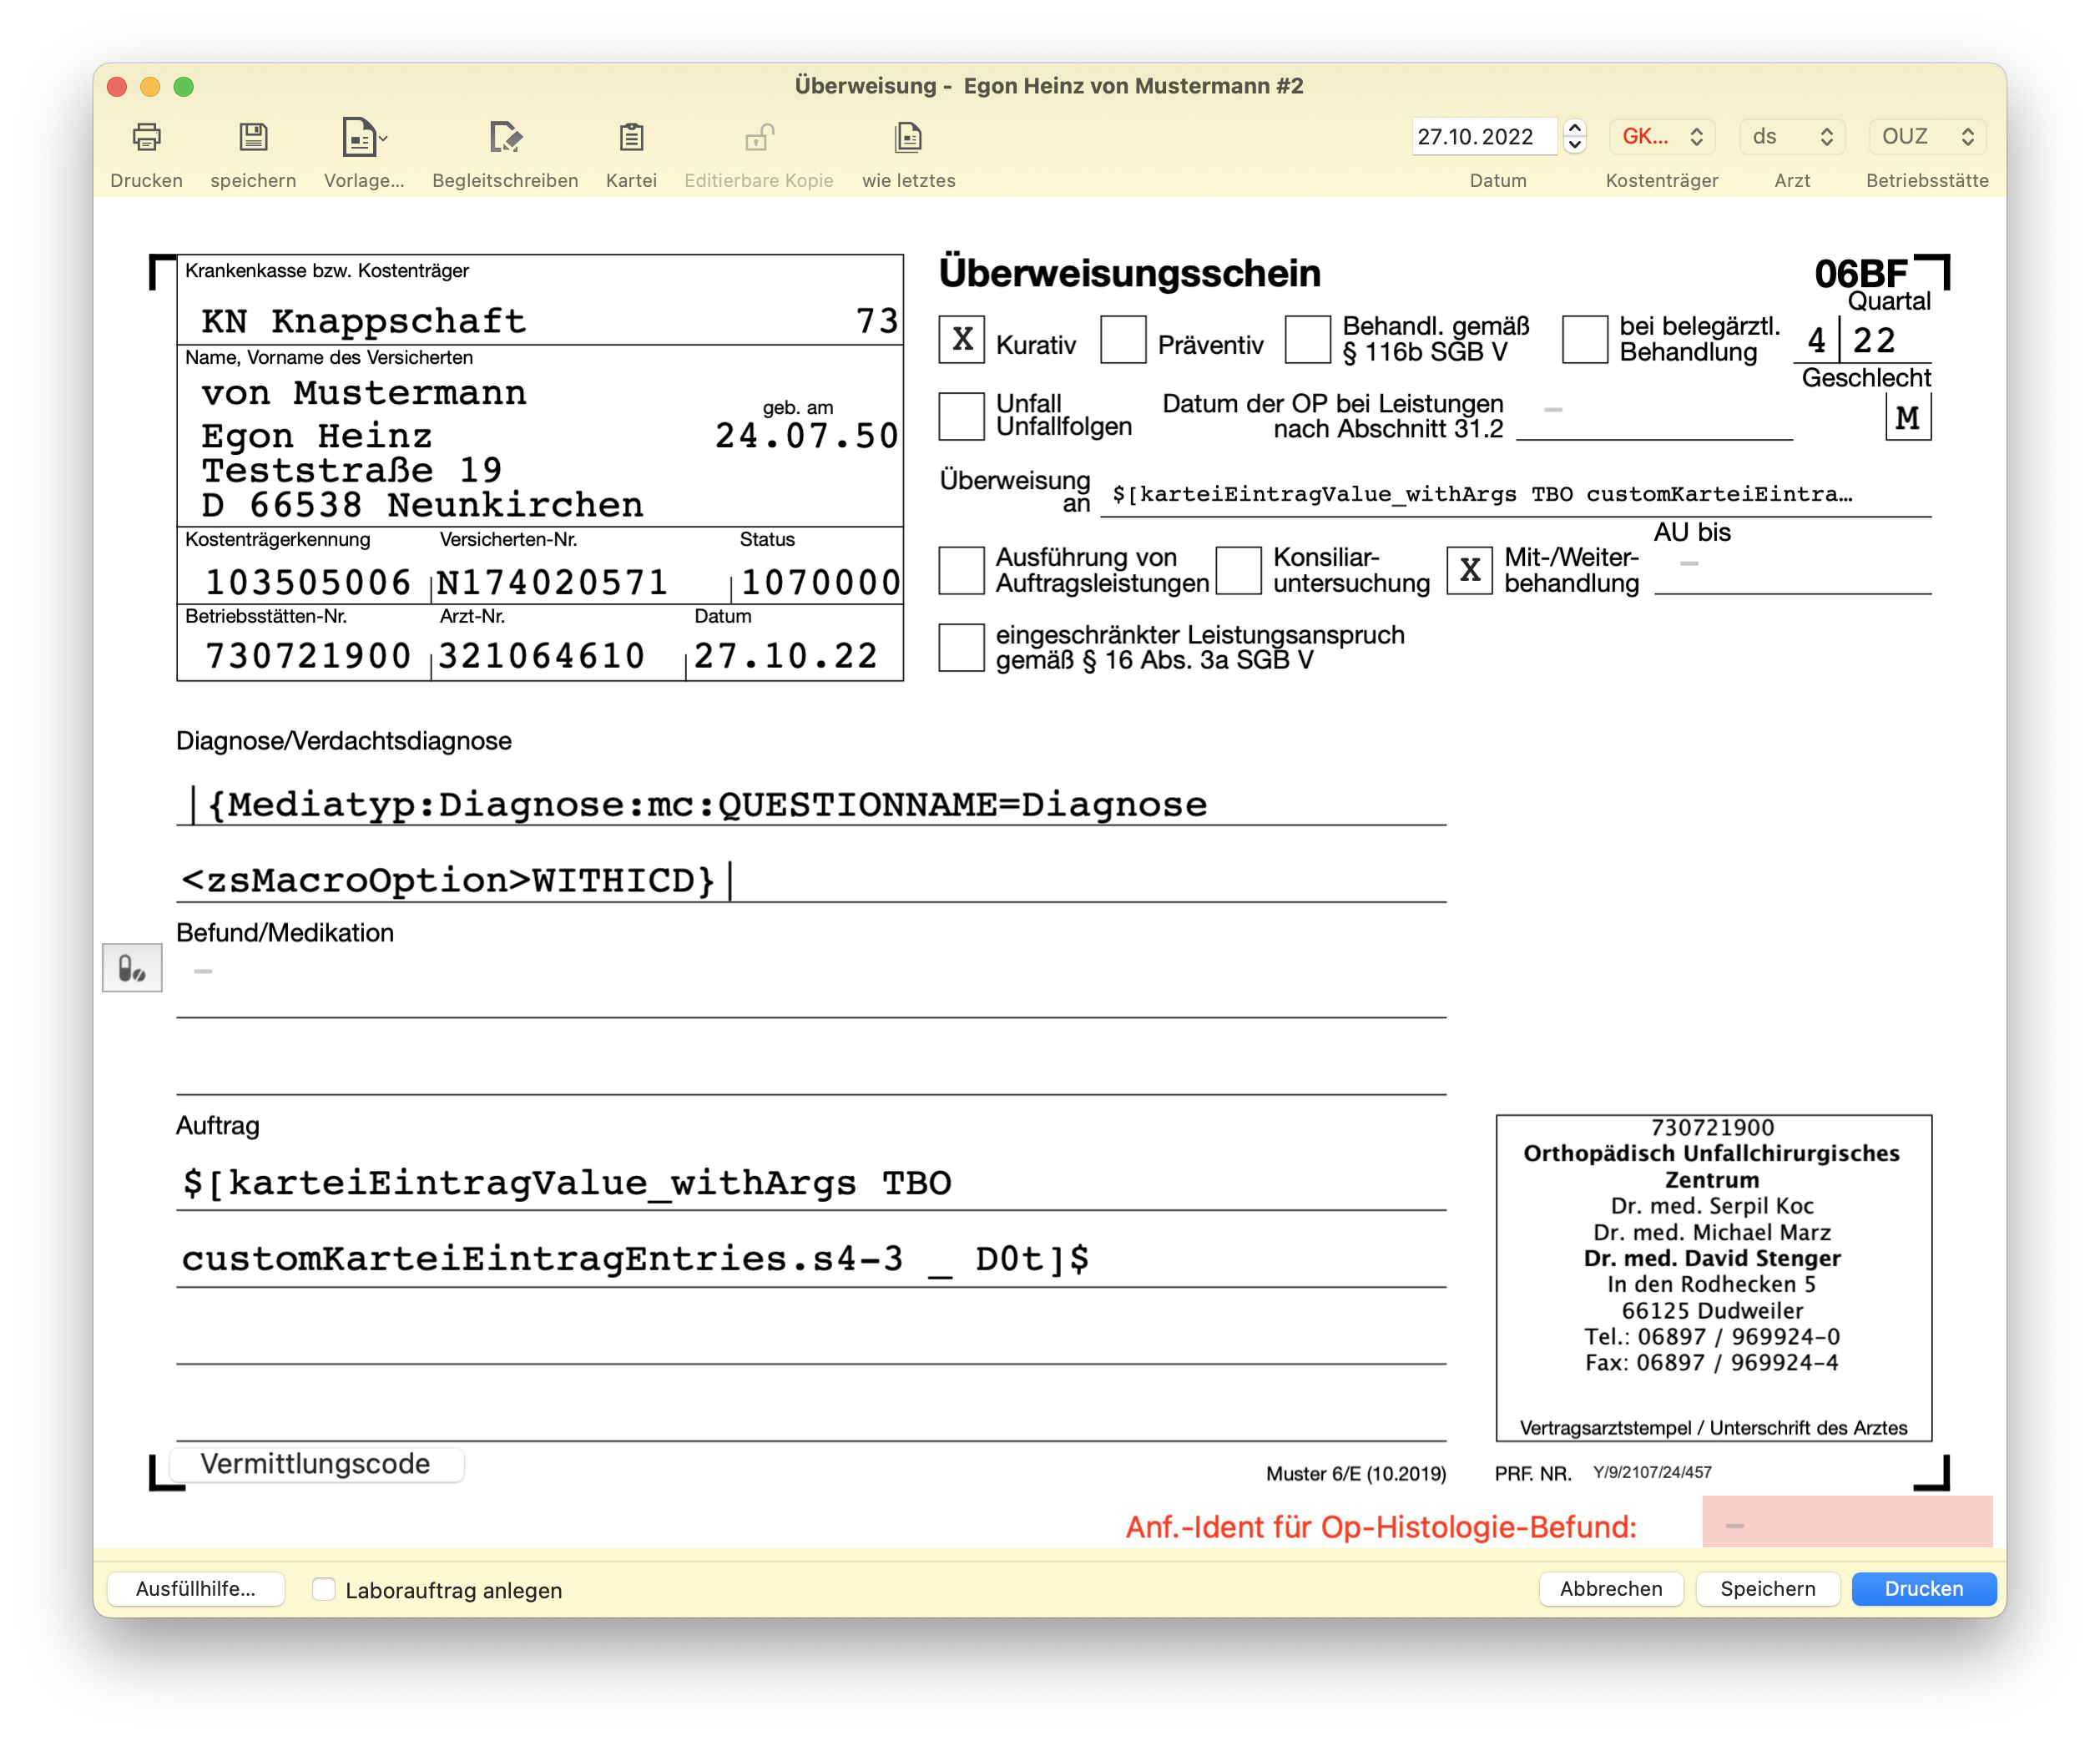Click the Abbrechen button

(1611, 1589)
